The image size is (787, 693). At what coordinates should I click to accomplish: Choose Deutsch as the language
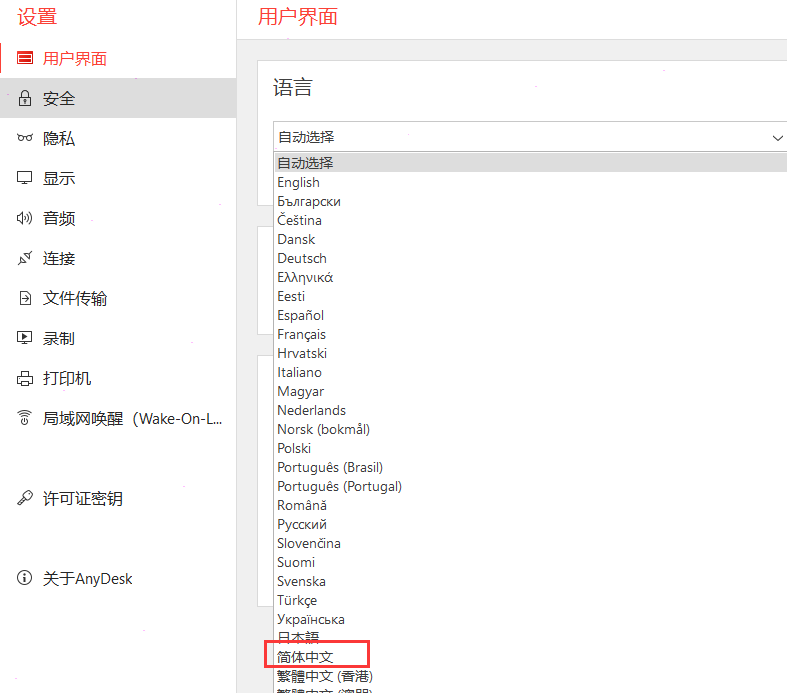point(531,258)
